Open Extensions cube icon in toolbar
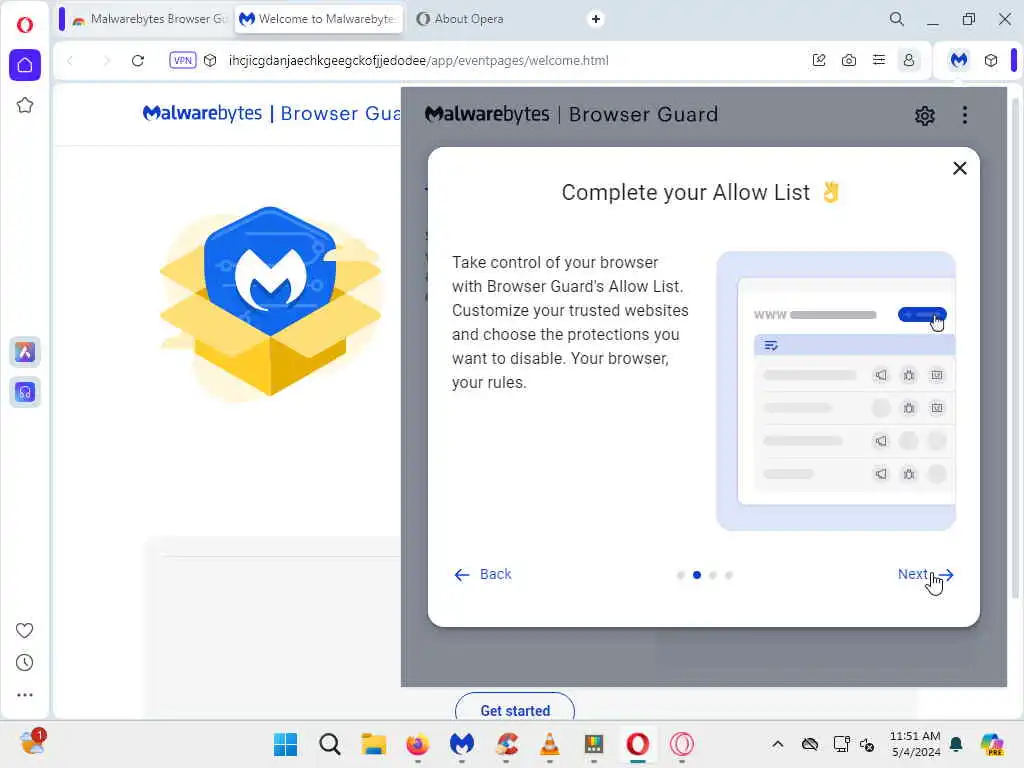Screen dimensions: 1024x768 coord(991,60)
